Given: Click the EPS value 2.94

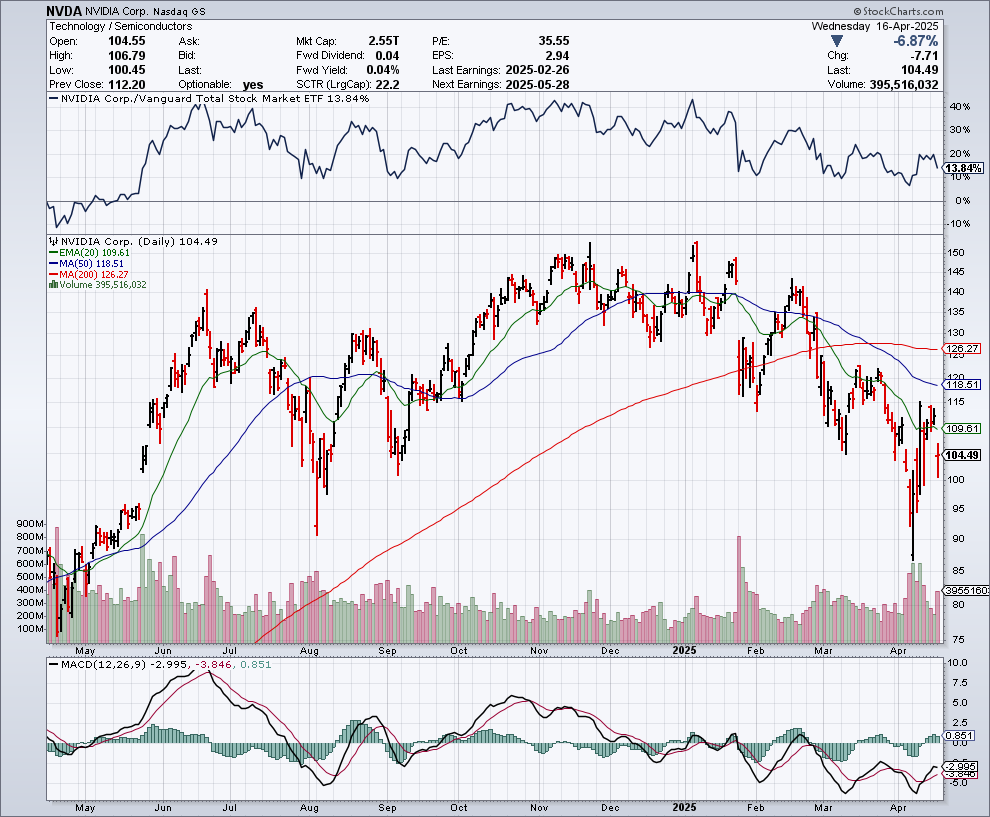Looking at the screenshot, I should point(558,56).
